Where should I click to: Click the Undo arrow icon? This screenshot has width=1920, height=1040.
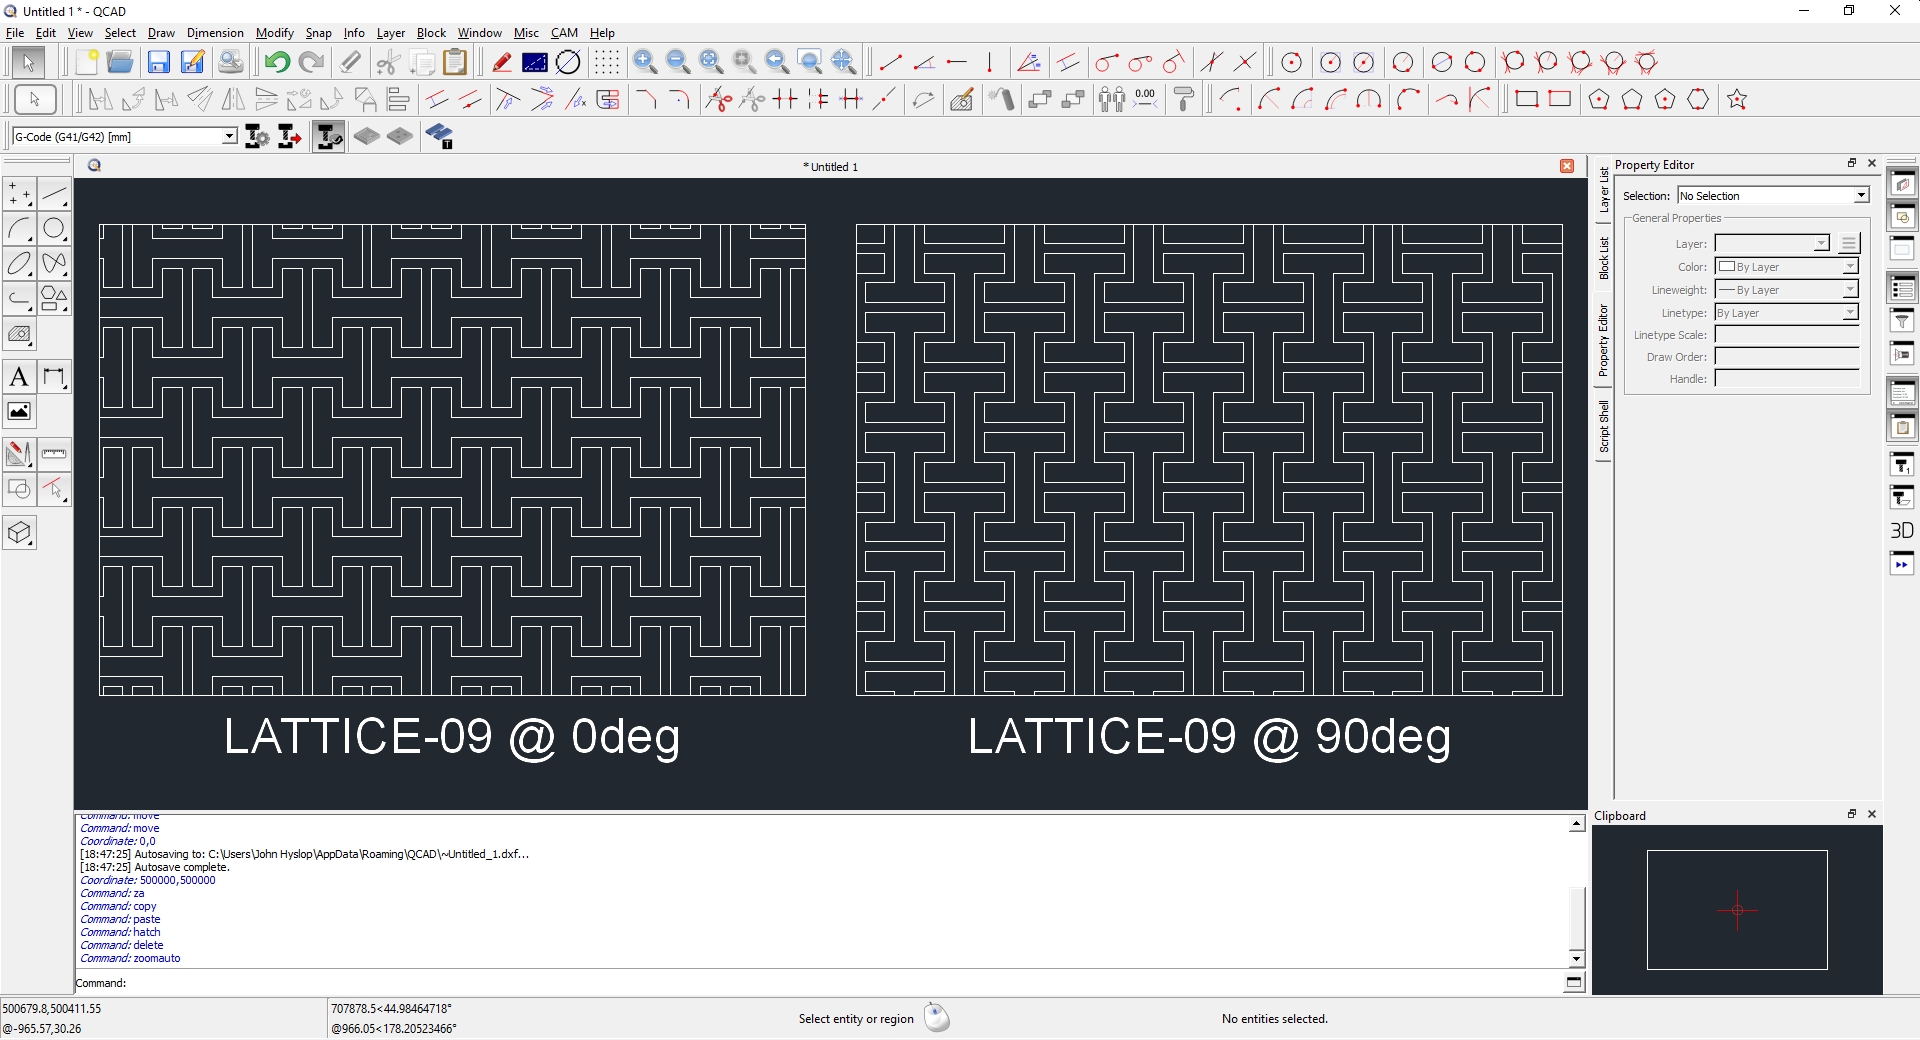[277, 63]
